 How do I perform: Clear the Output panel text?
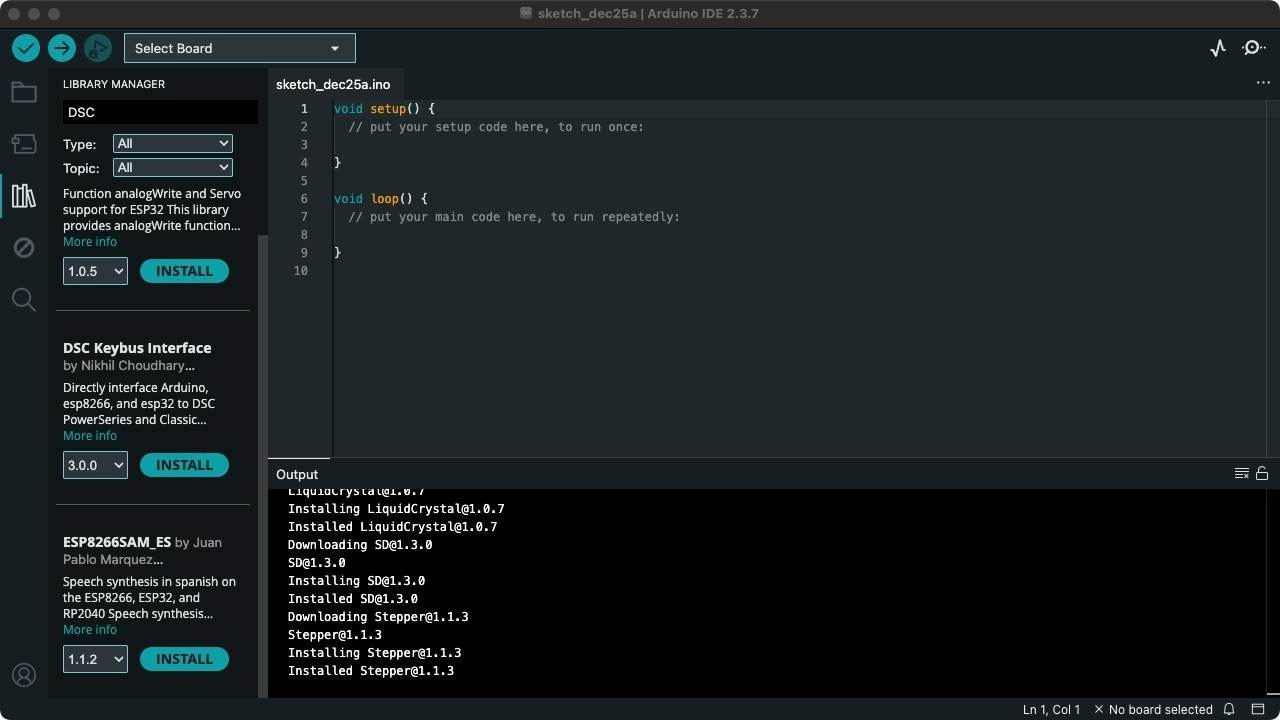[1242, 474]
